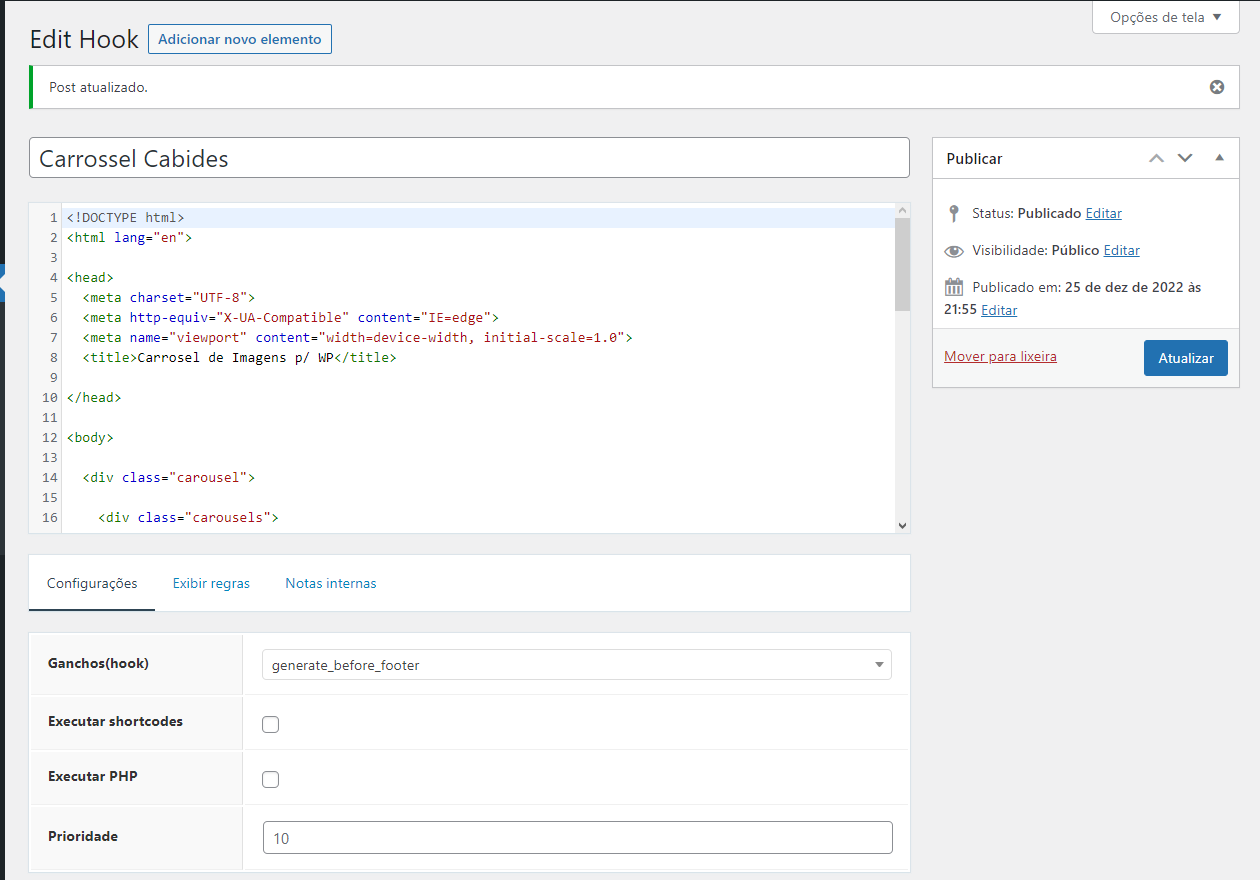Click Editar next to Status: Publicado
Viewport: 1260px width, 880px height.
click(1103, 212)
